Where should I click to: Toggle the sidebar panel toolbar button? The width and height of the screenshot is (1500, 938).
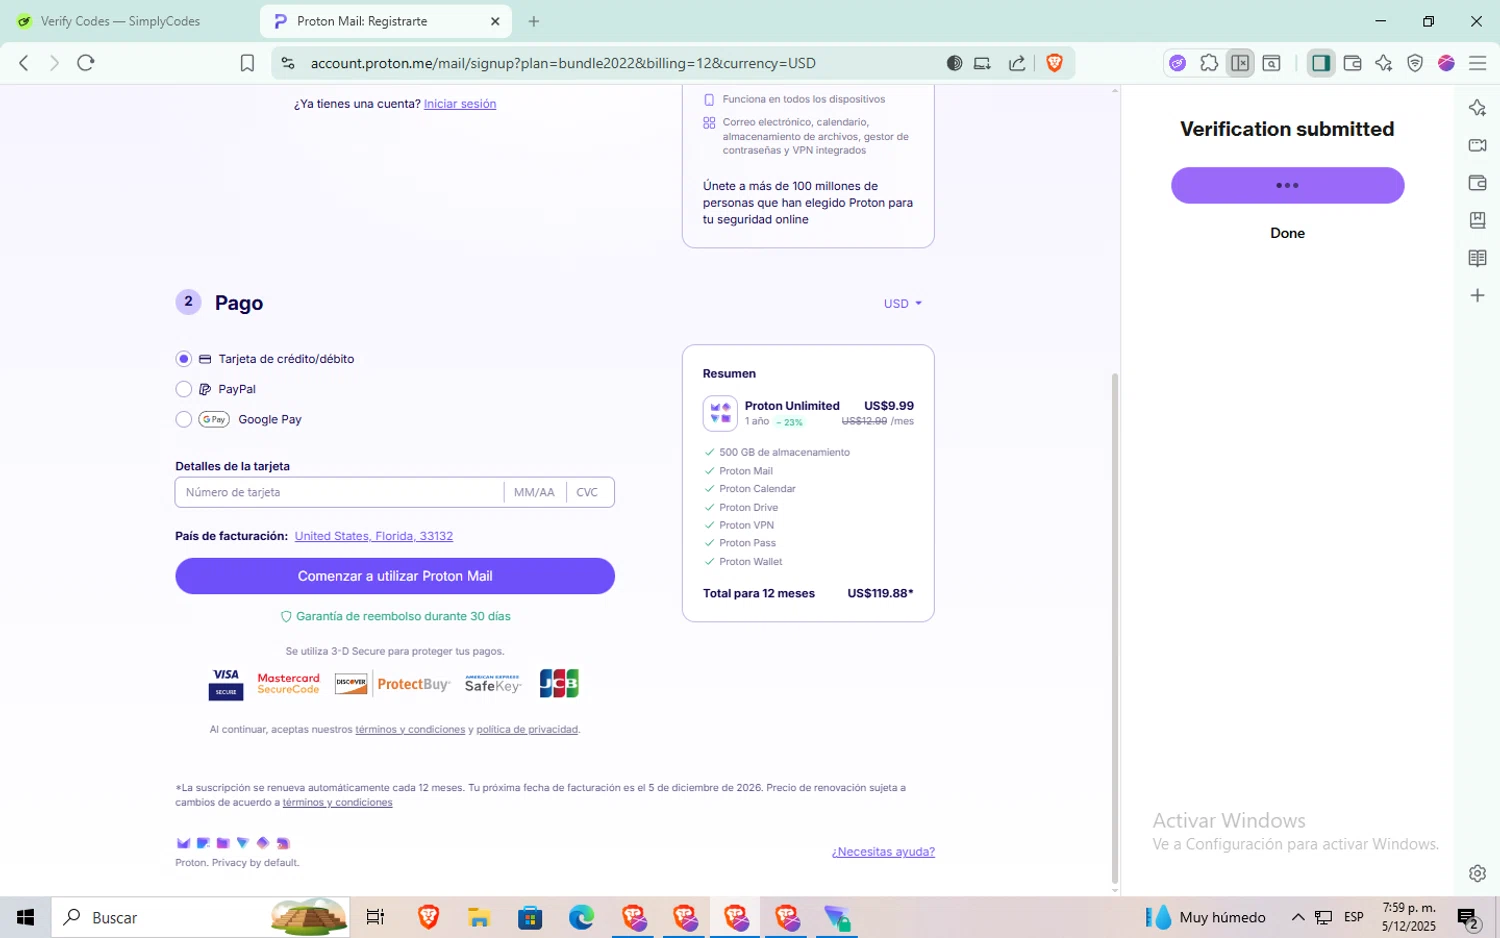pyautogui.click(x=1321, y=63)
